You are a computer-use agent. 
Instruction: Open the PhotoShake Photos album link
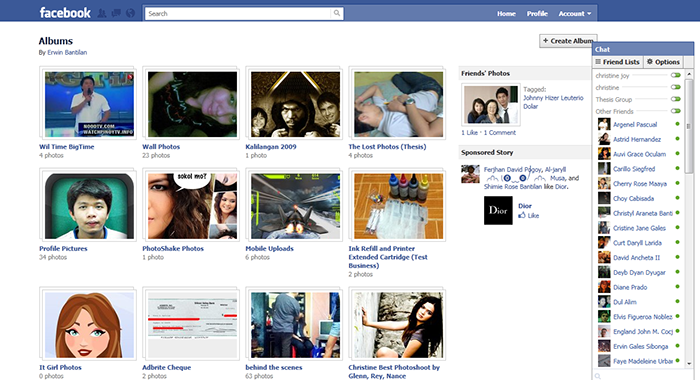click(x=173, y=248)
